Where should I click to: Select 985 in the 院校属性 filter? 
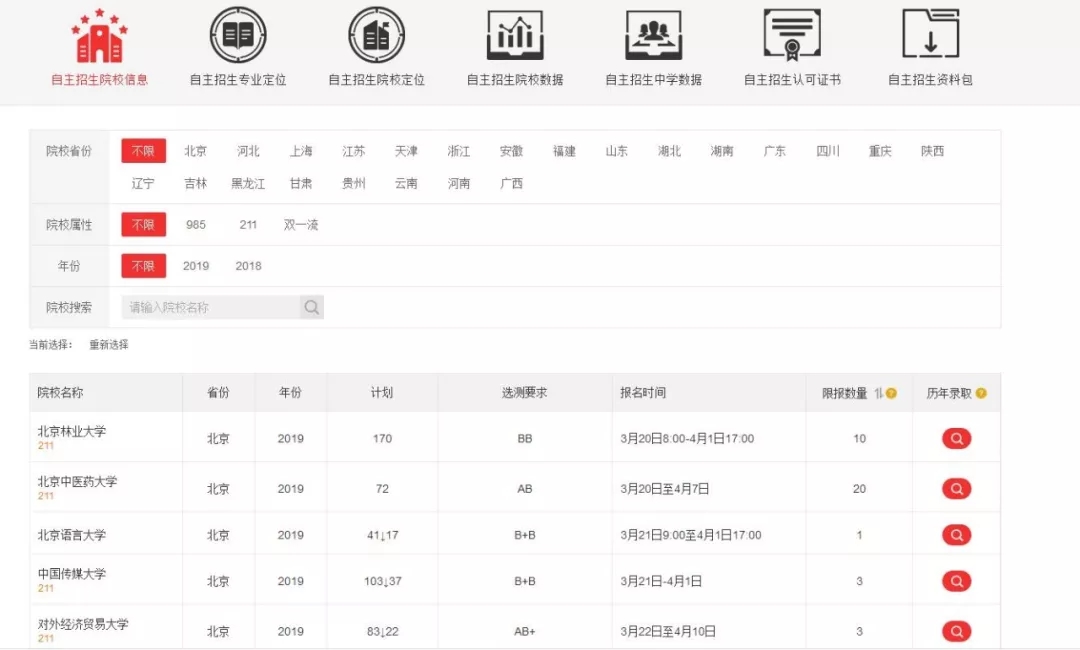pyautogui.click(x=196, y=225)
